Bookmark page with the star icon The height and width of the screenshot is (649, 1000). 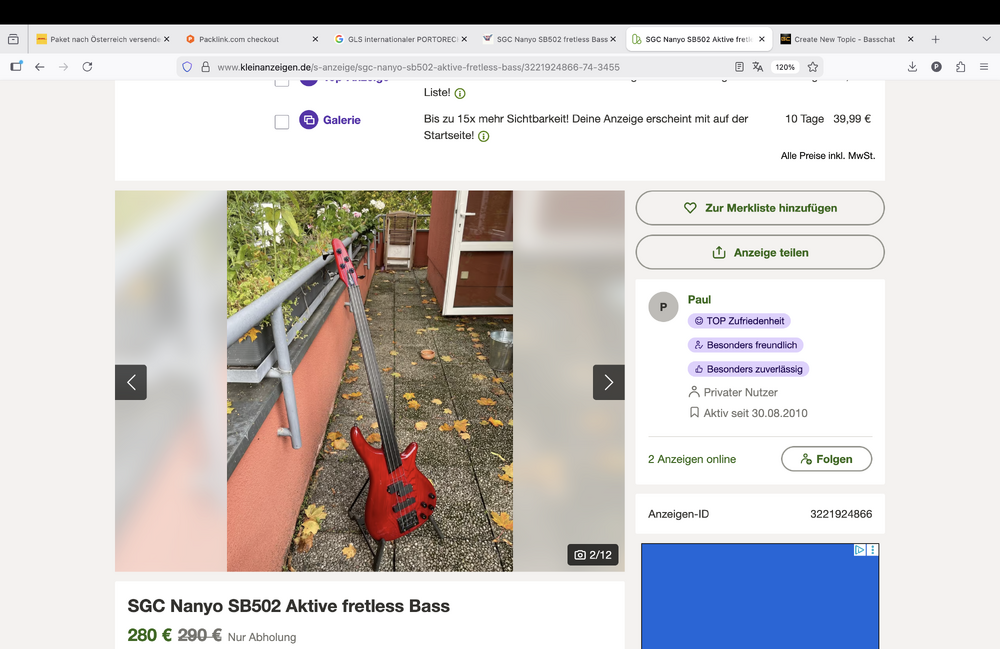813,67
